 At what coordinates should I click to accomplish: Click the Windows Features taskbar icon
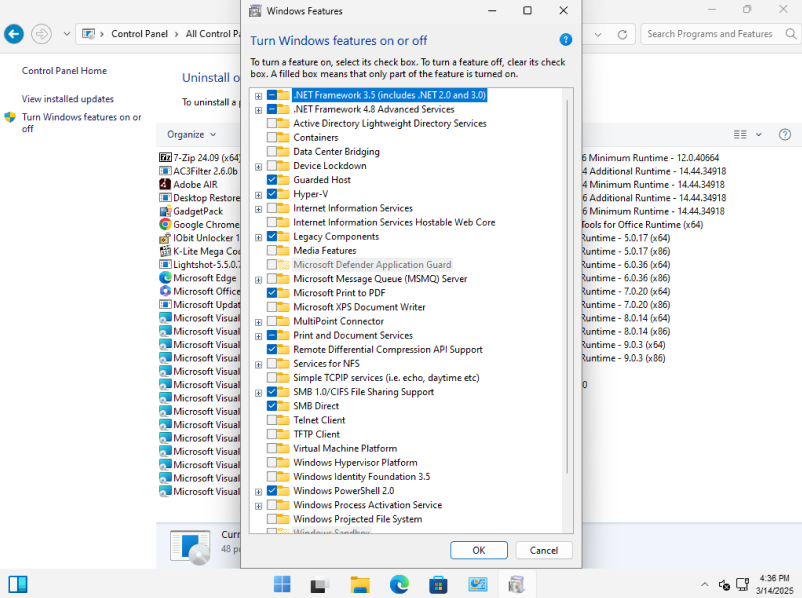(x=517, y=584)
